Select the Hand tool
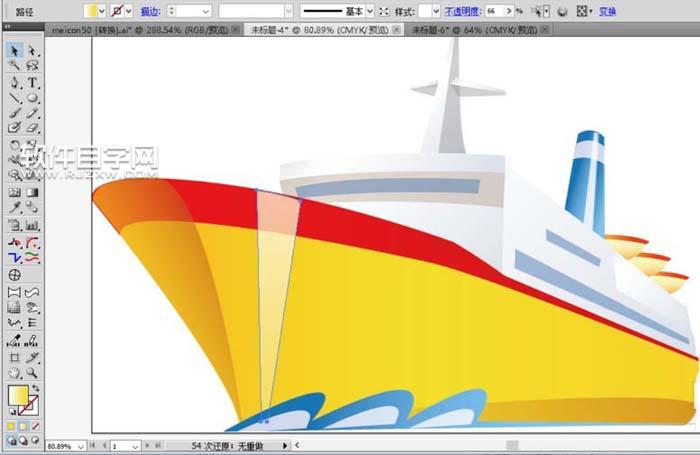The image size is (700, 455). pos(15,372)
